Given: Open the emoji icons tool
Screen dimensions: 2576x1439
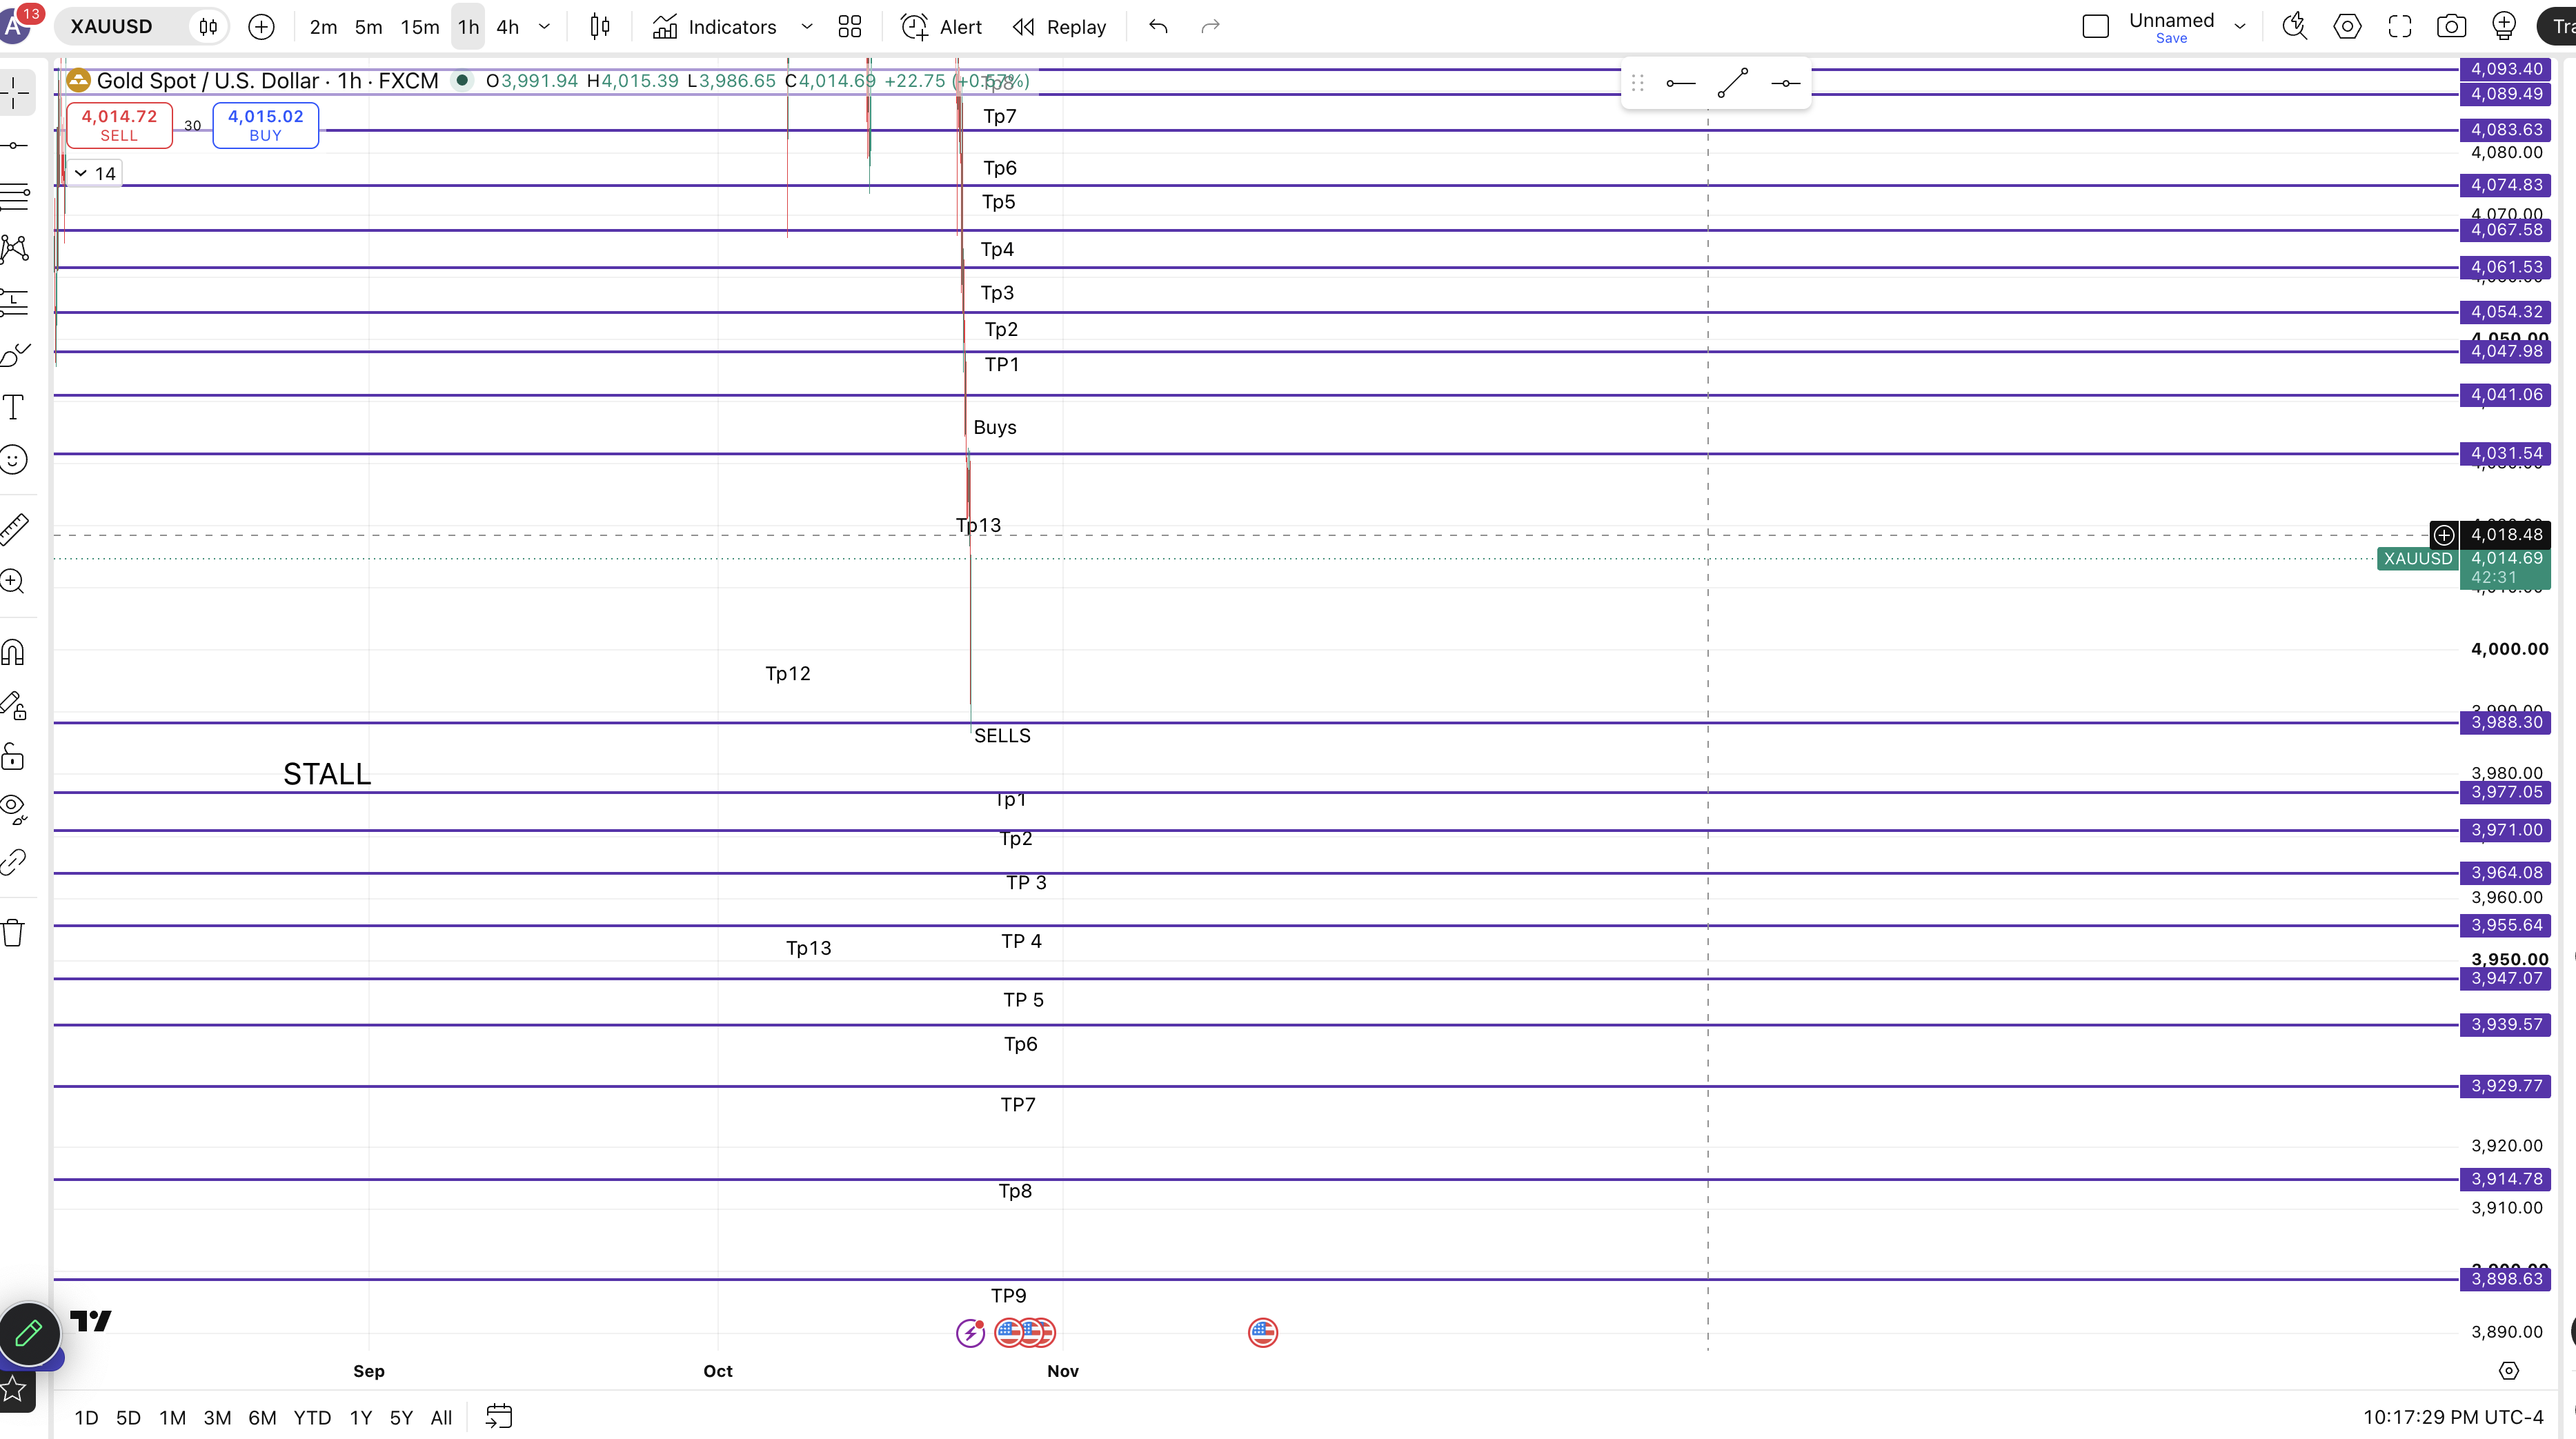Looking at the screenshot, I should 14,460.
